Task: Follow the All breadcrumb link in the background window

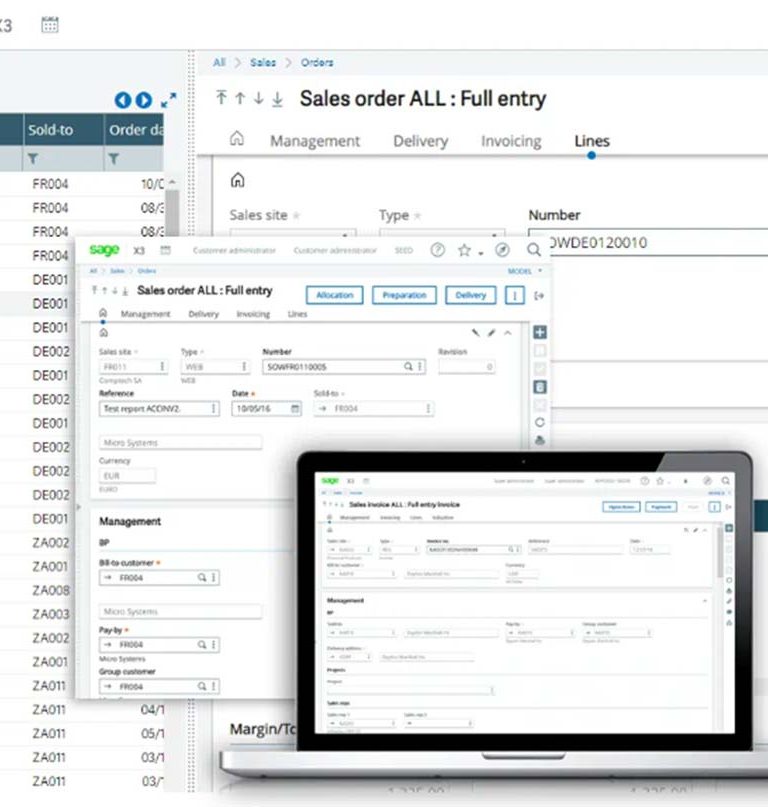Action: tap(219, 63)
